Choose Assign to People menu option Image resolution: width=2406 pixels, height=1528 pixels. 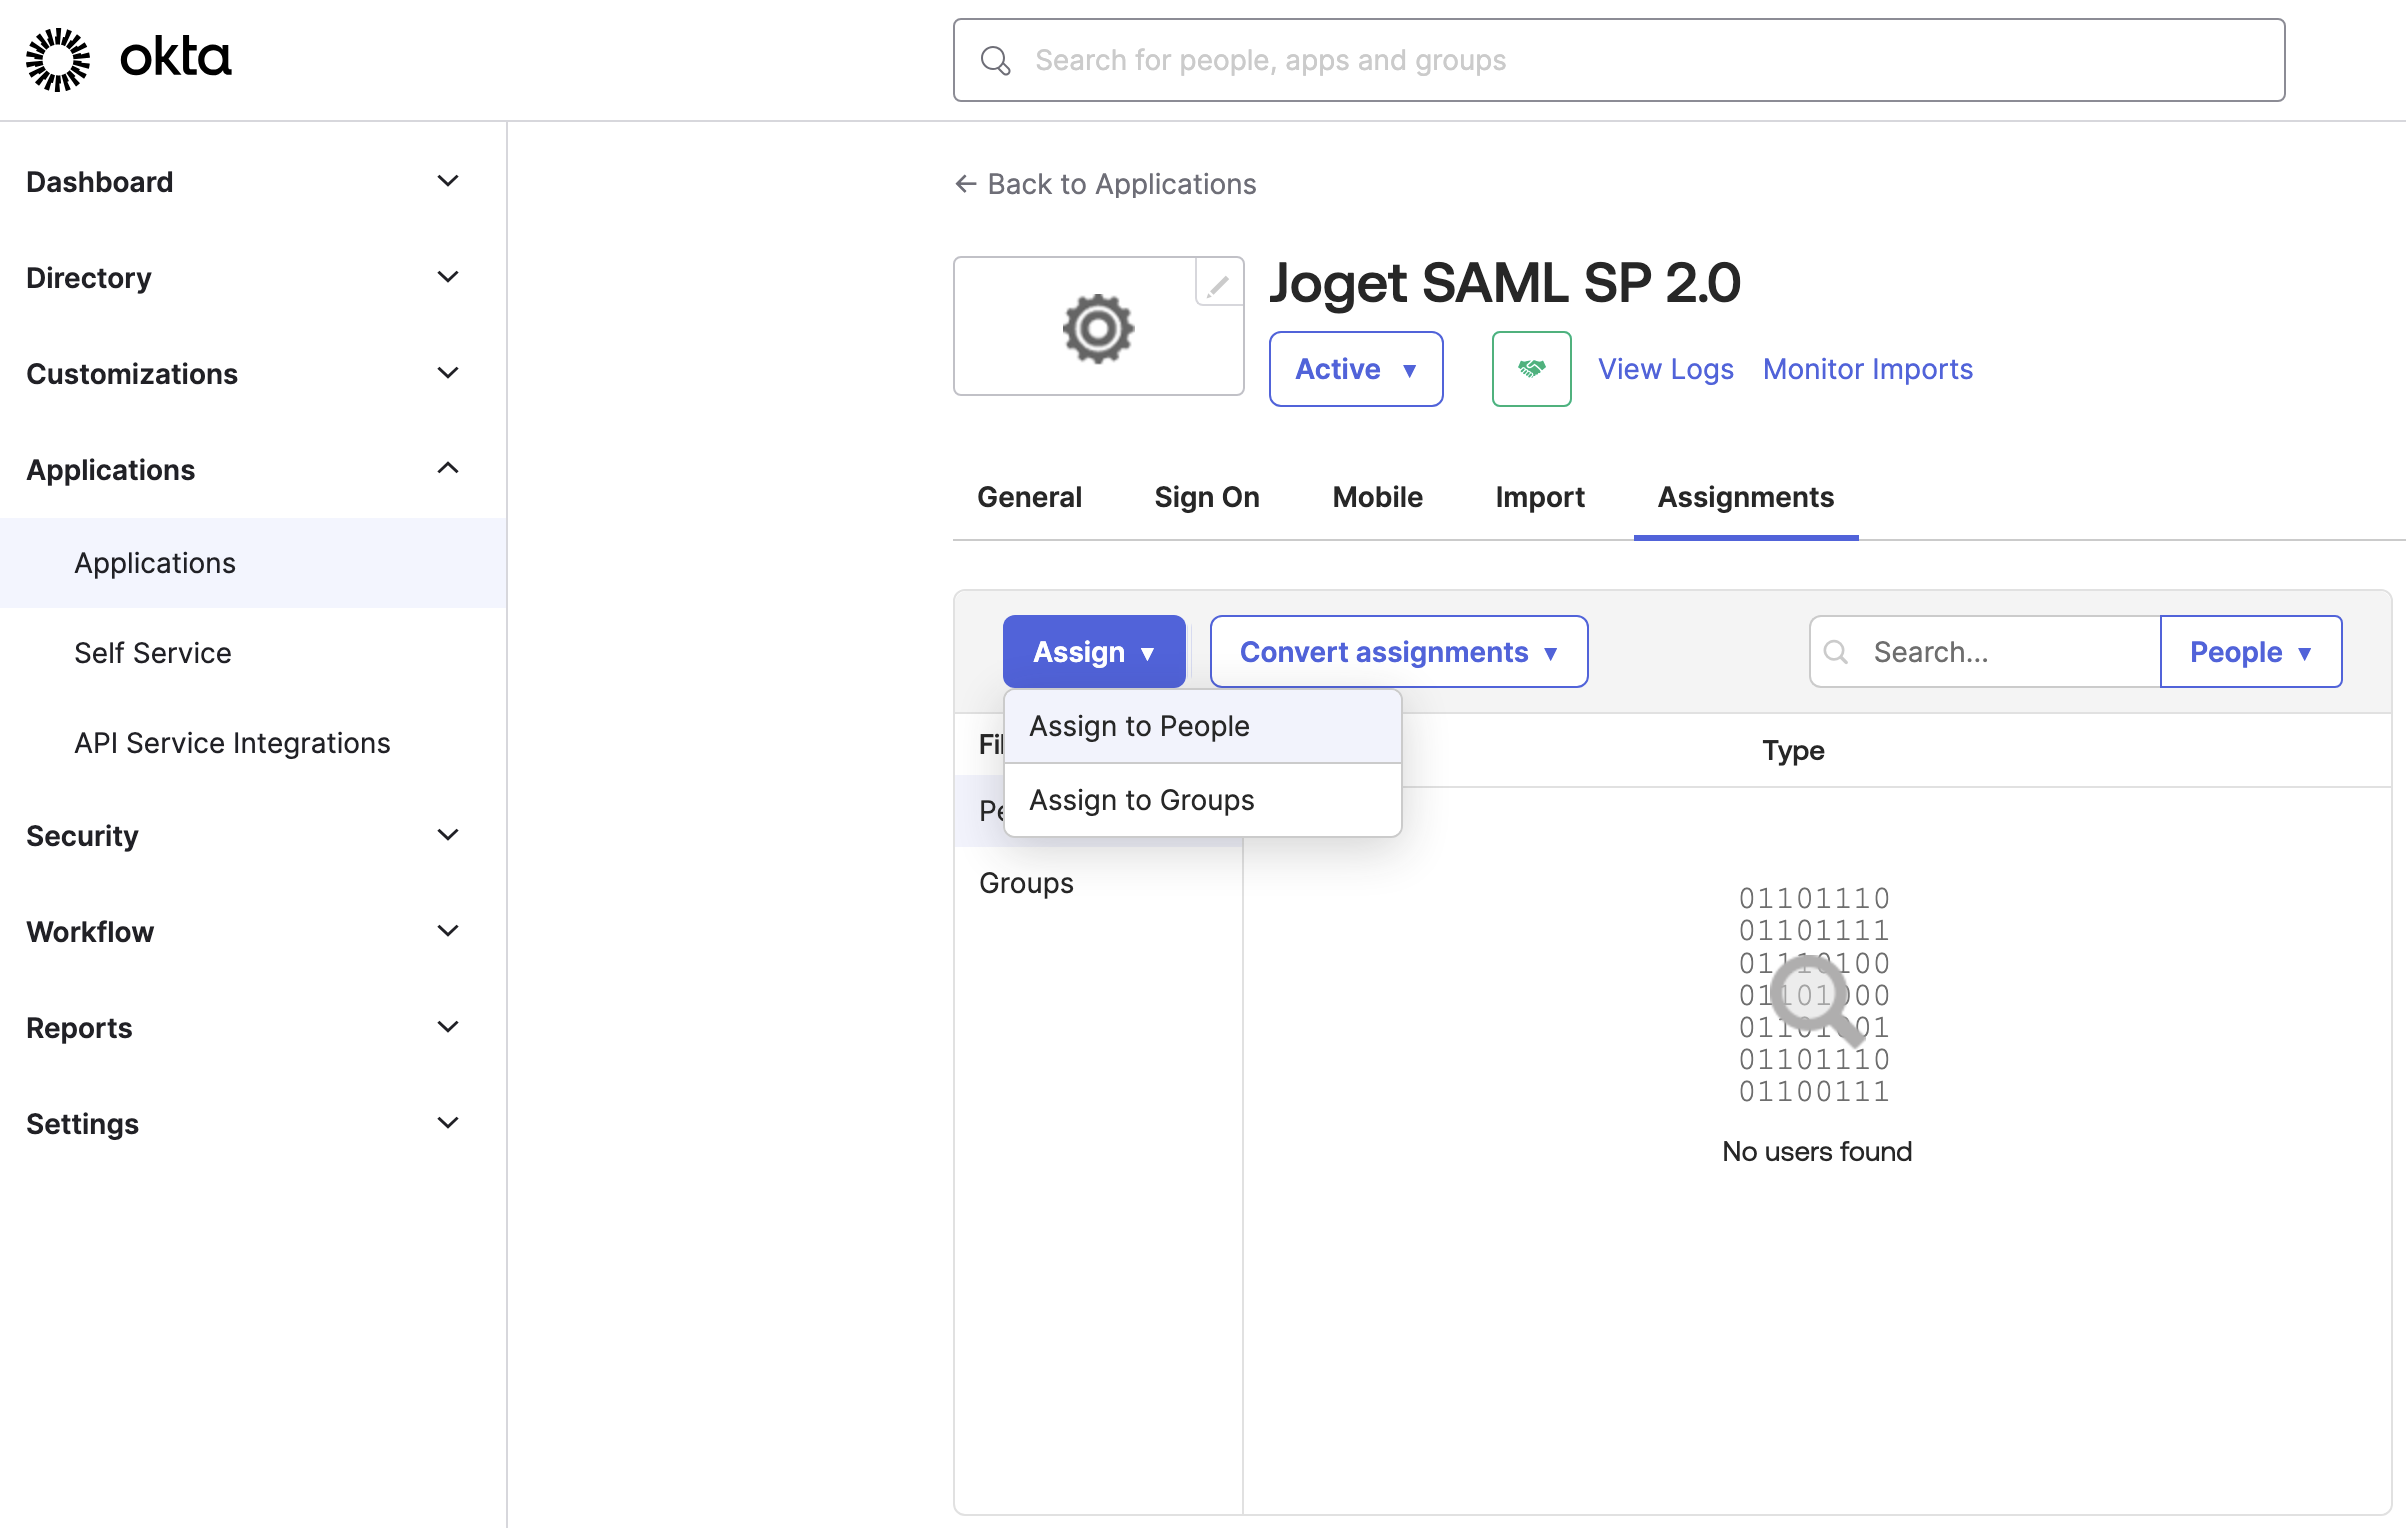point(1139,726)
